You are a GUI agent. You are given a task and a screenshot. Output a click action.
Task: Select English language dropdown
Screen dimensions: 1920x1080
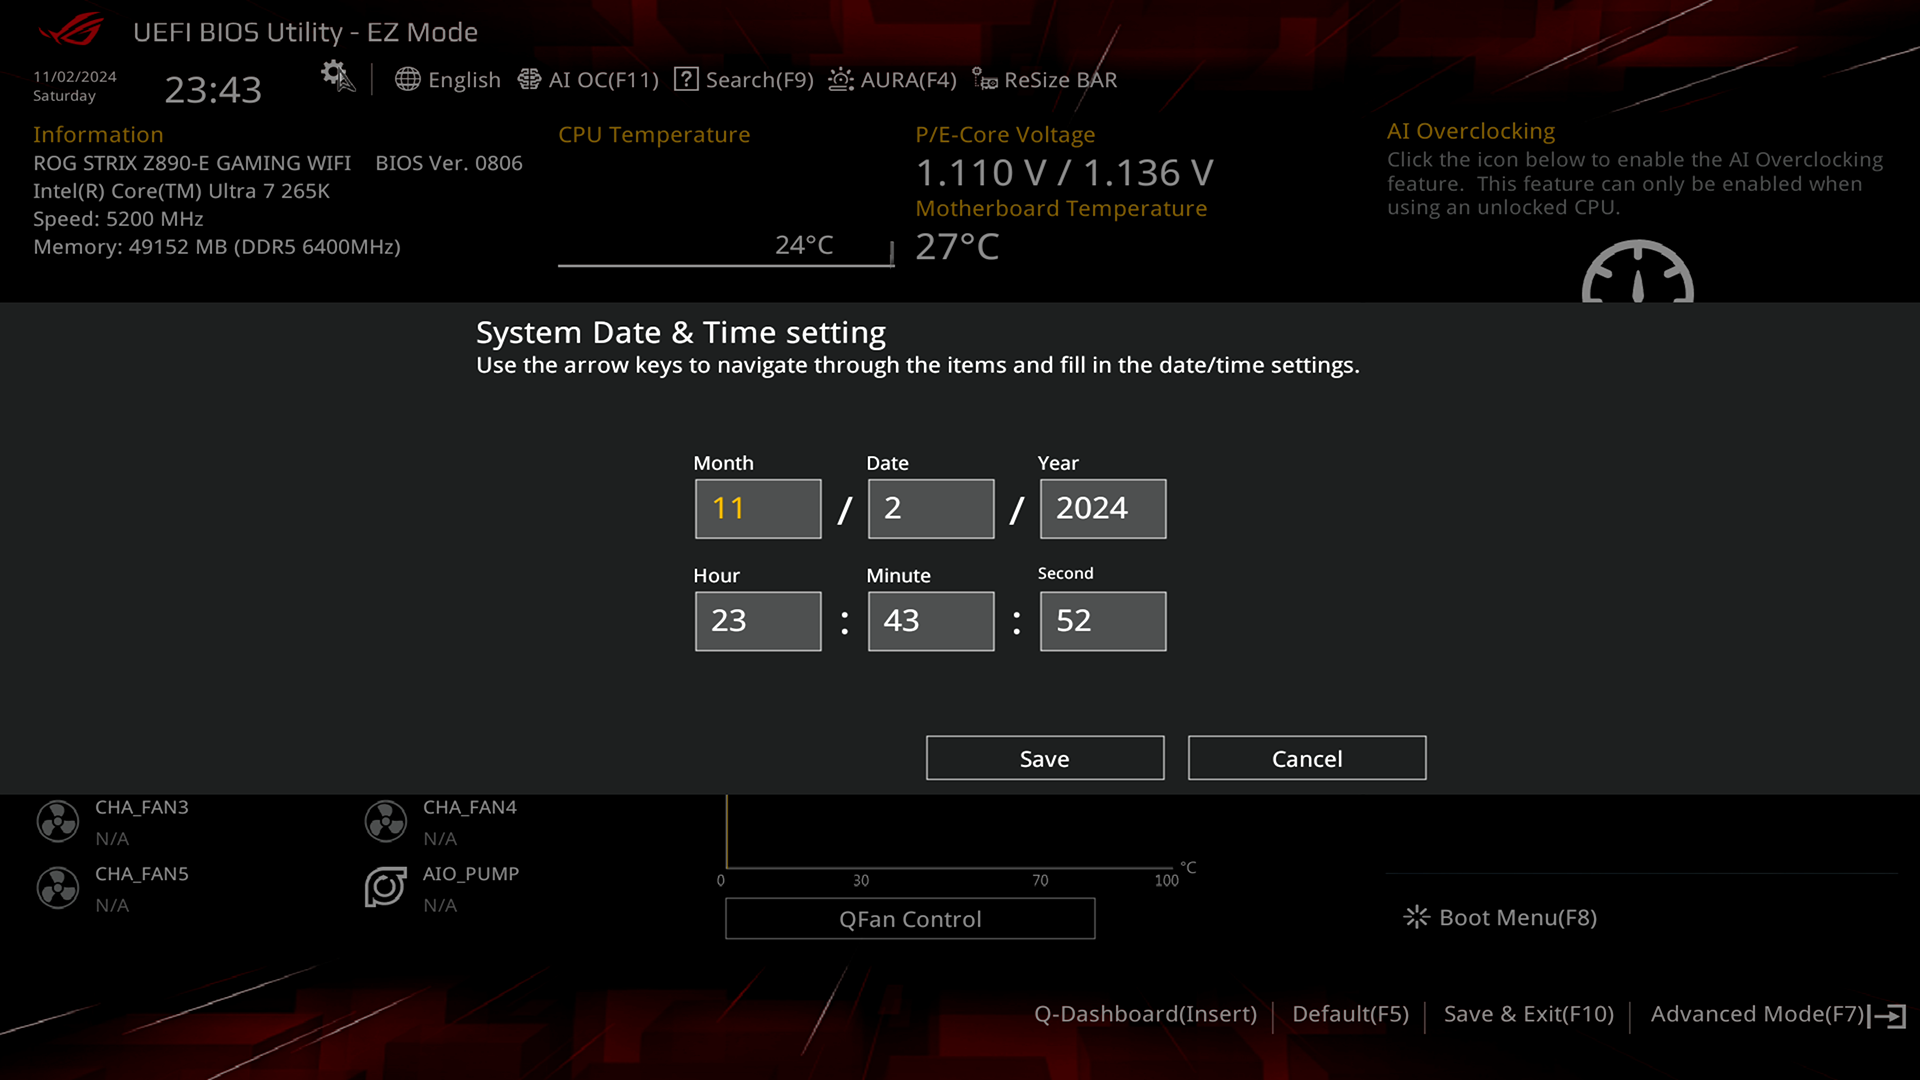tap(448, 79)
